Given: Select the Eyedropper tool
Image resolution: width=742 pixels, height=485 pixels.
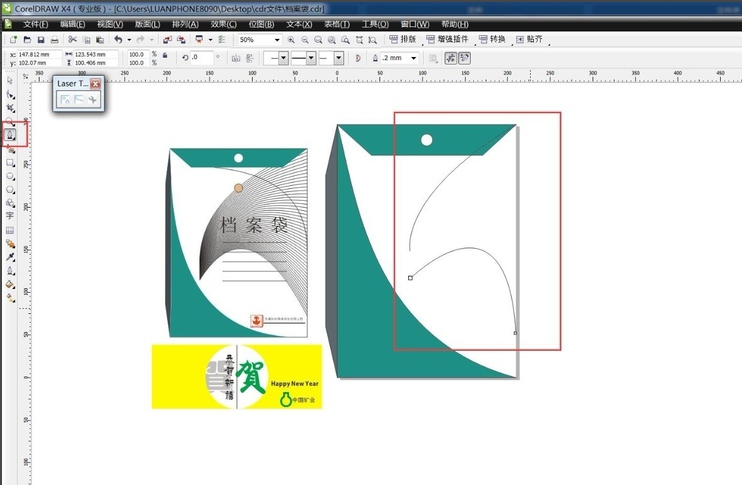Looking at the screenshot, I should pos(10,257).
